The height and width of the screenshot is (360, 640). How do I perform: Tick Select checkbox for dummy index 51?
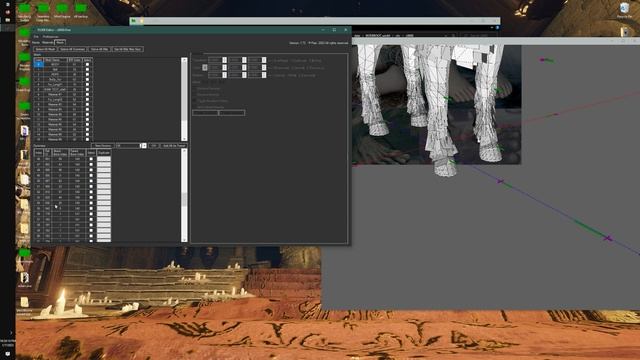click(x=91, y=186)
